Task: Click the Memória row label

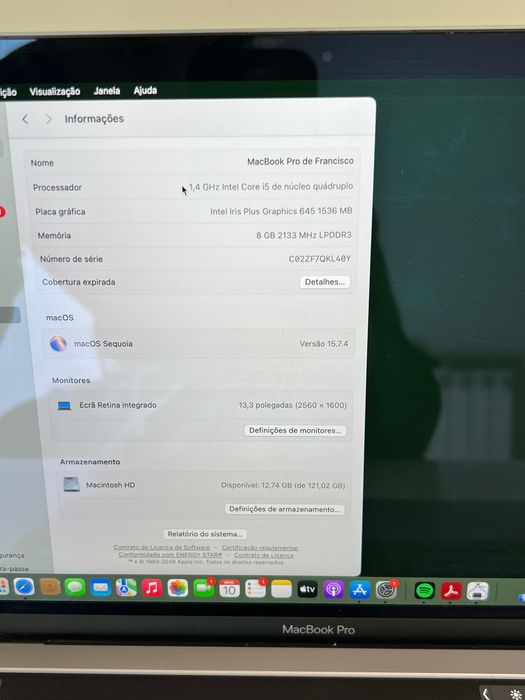Action: tap(54, 235)
